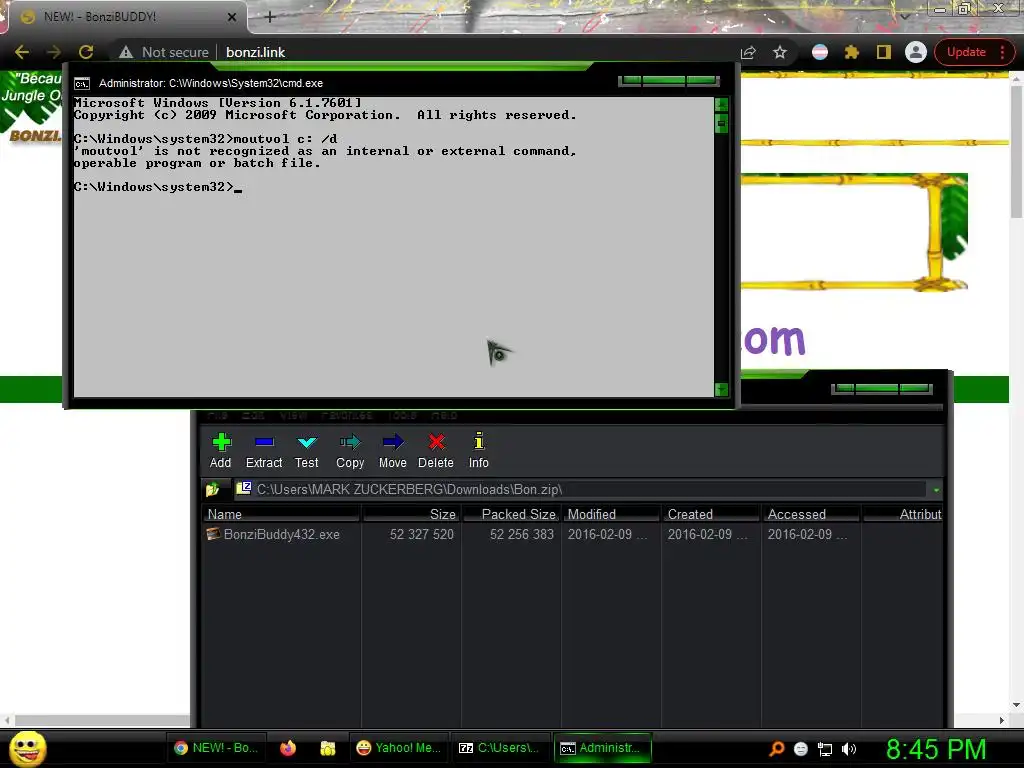
Task: Click the 8:45 PM clock
Action: click(936, 749)
